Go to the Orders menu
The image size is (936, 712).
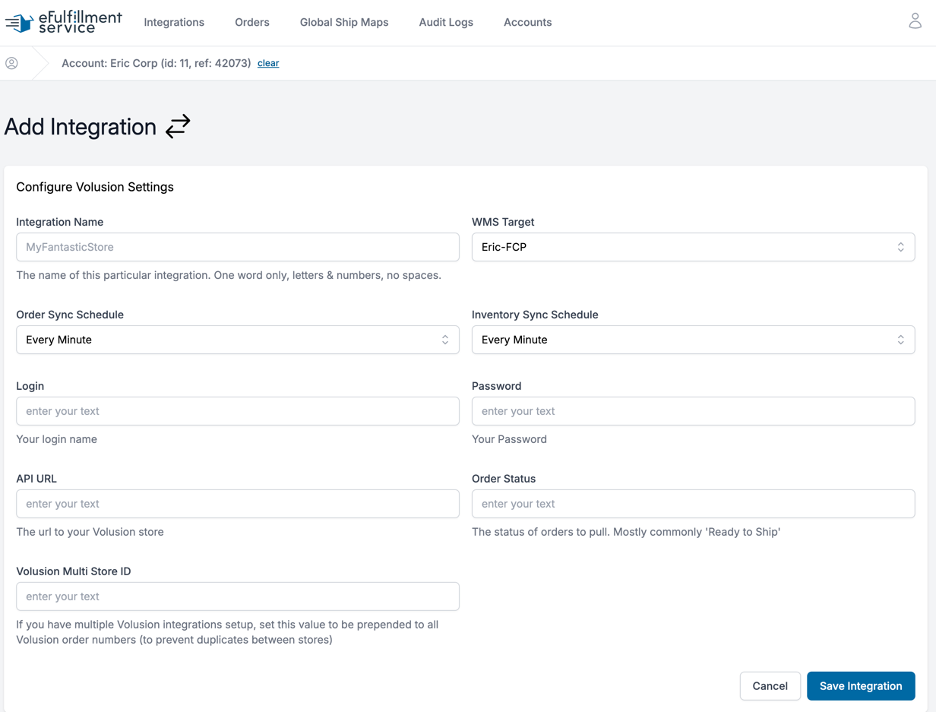tap(252, 22)
